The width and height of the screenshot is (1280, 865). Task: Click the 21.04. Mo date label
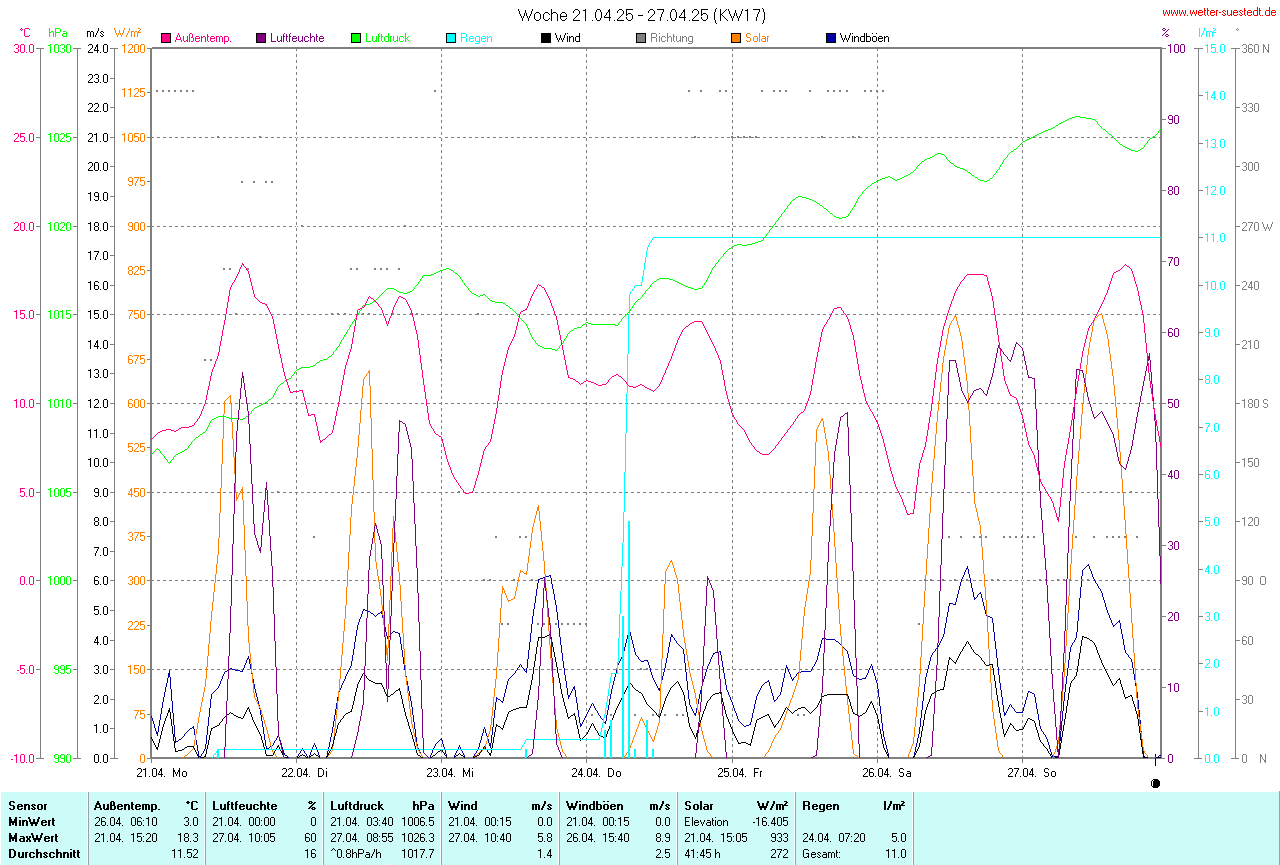coord(162,773)
